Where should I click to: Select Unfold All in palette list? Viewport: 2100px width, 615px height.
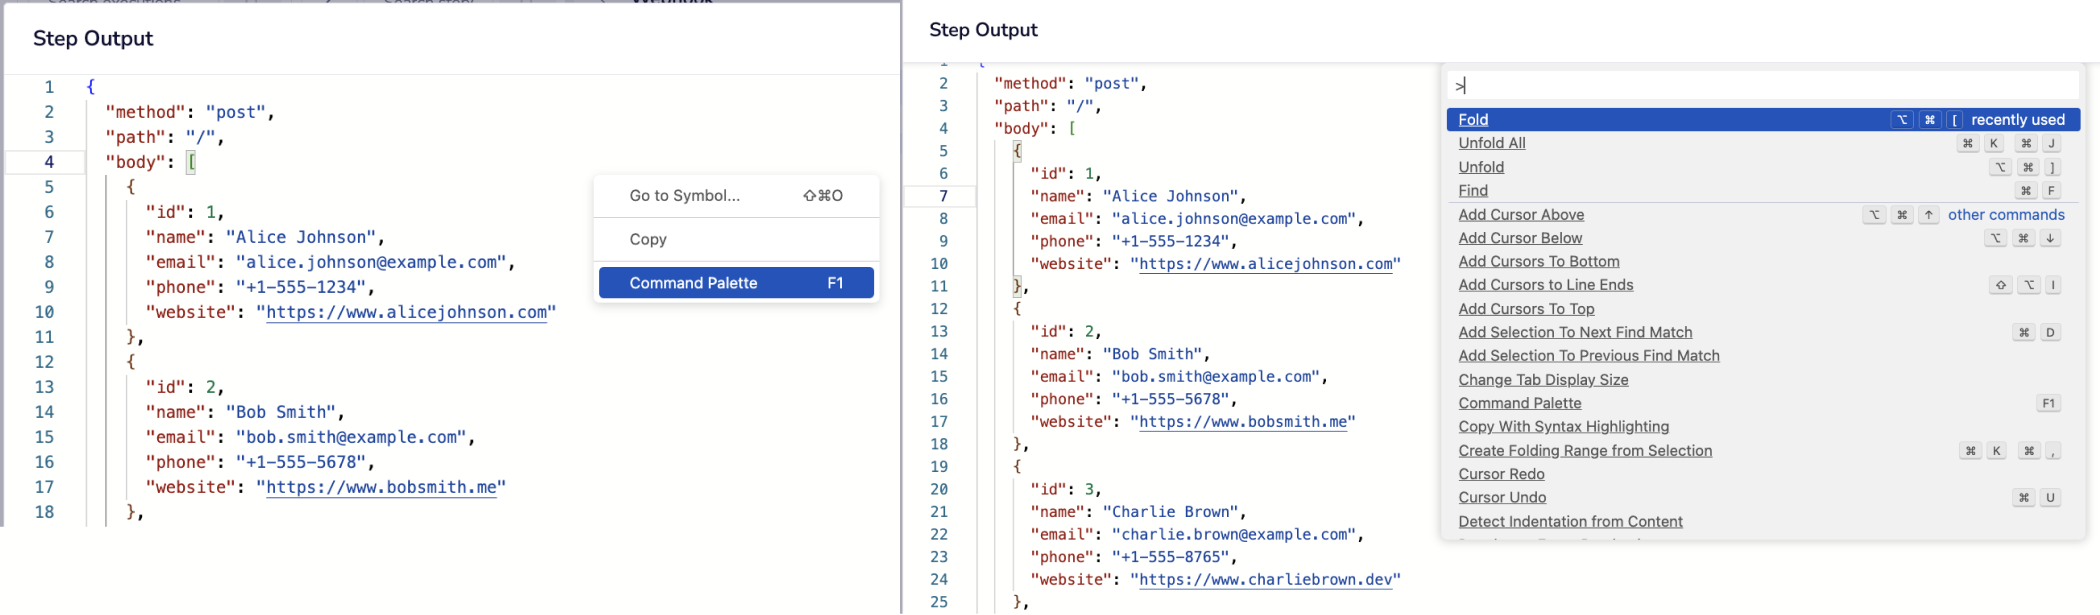(x=1491, y=143)
